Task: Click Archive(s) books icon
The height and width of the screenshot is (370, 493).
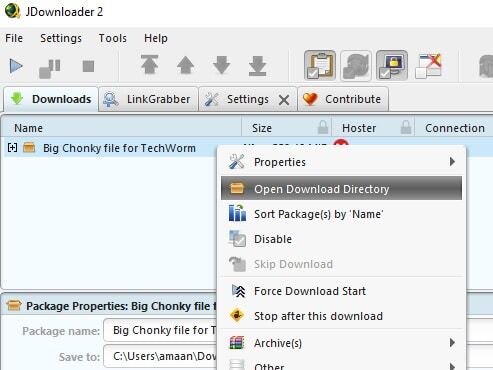Action: (x=237, y=343)
